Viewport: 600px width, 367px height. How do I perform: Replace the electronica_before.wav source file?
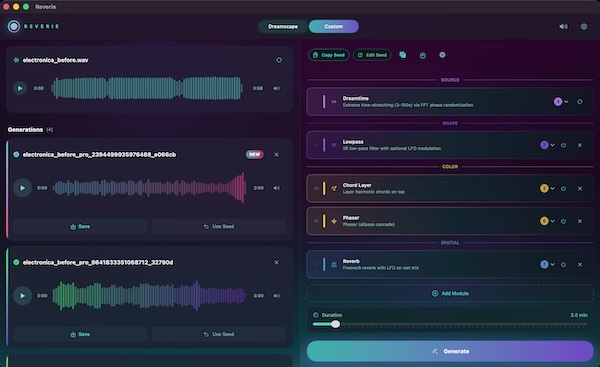279,60
